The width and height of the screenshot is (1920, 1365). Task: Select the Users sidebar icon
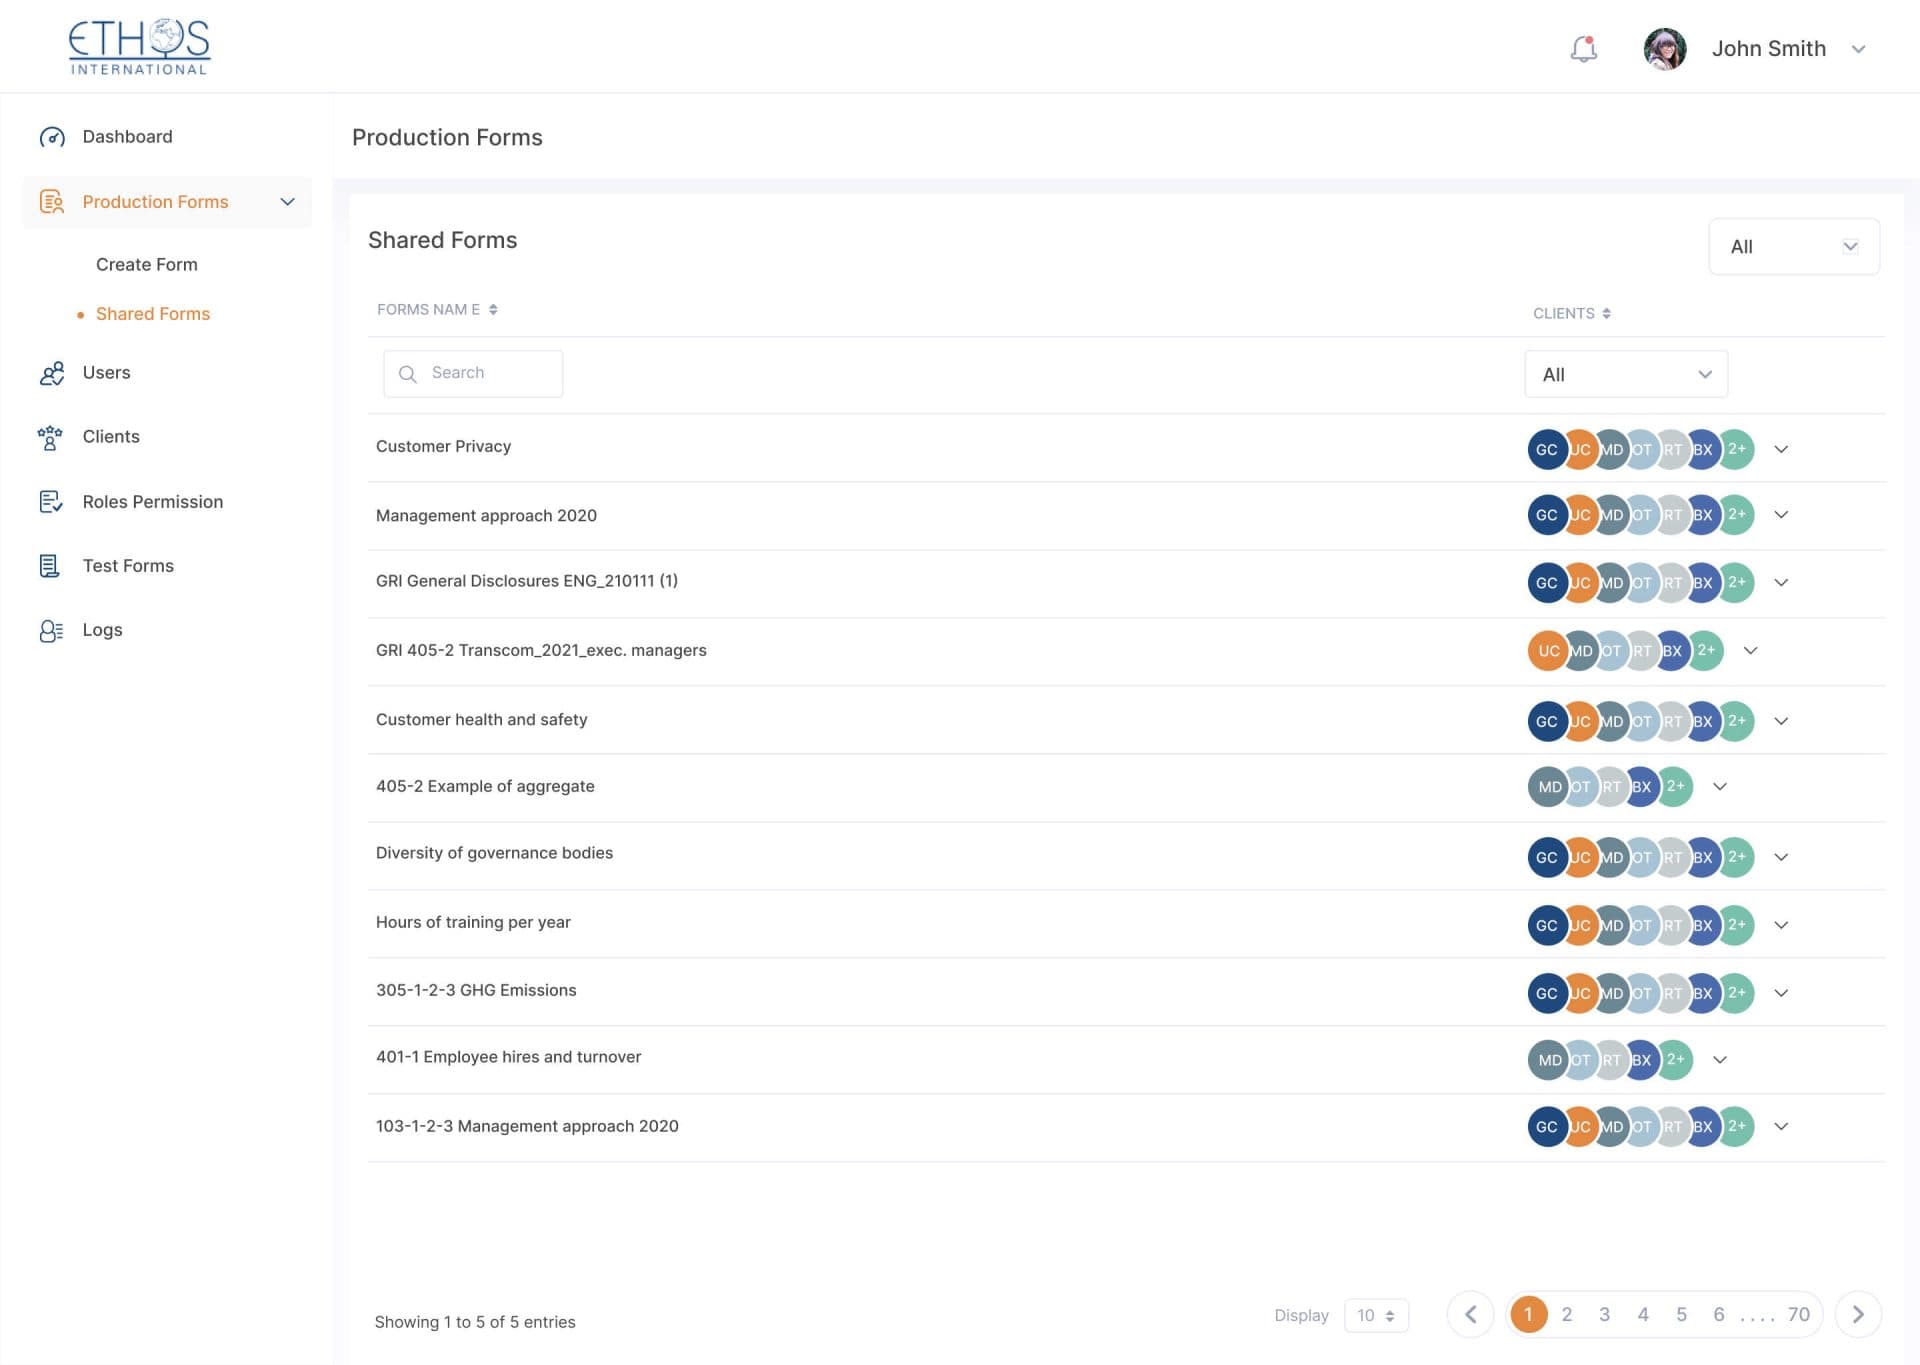tap(52, 372)
